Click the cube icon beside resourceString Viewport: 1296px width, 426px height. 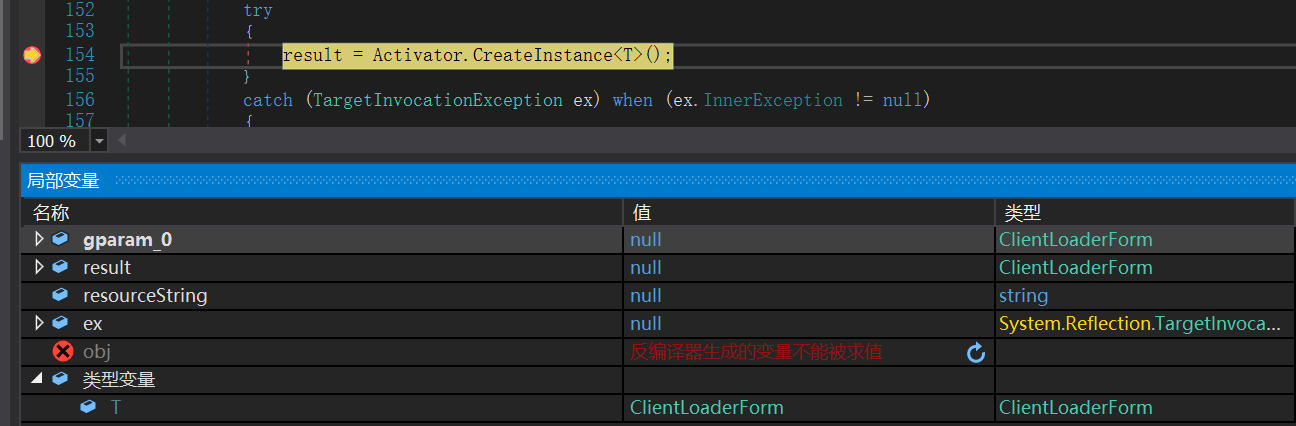pyautogui.click(x=61, y=296)
